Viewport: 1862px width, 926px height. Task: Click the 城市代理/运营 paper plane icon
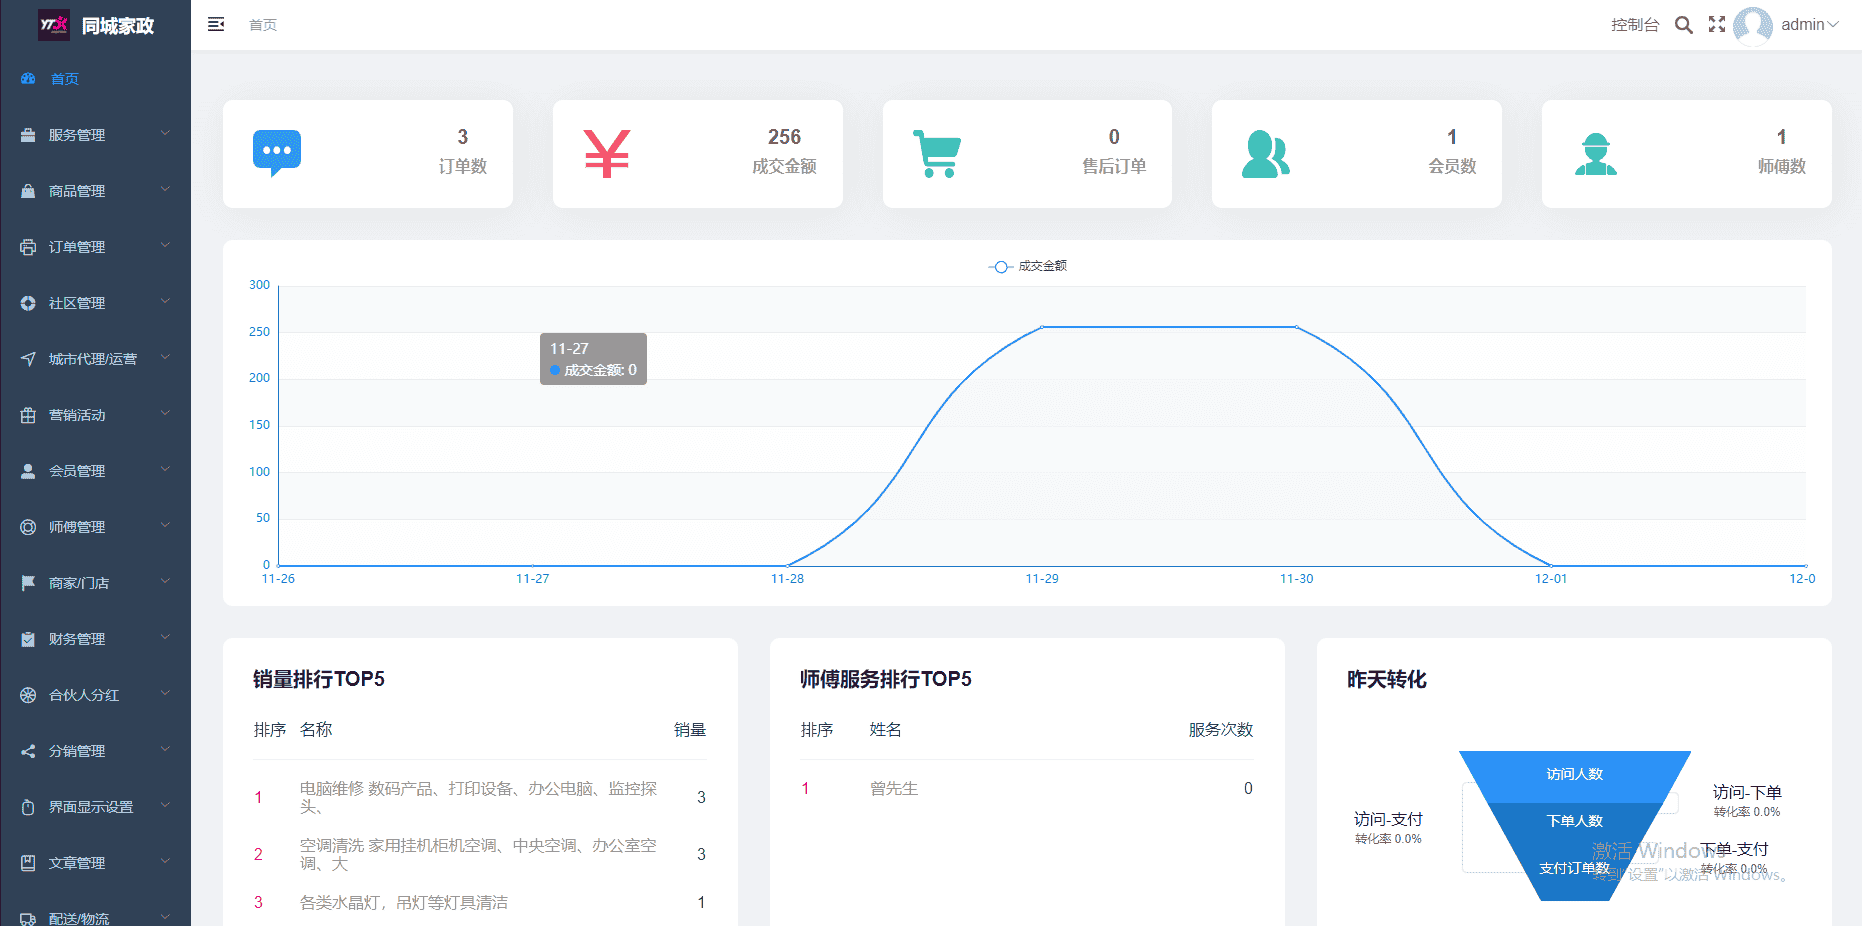(x=28, y=359)
